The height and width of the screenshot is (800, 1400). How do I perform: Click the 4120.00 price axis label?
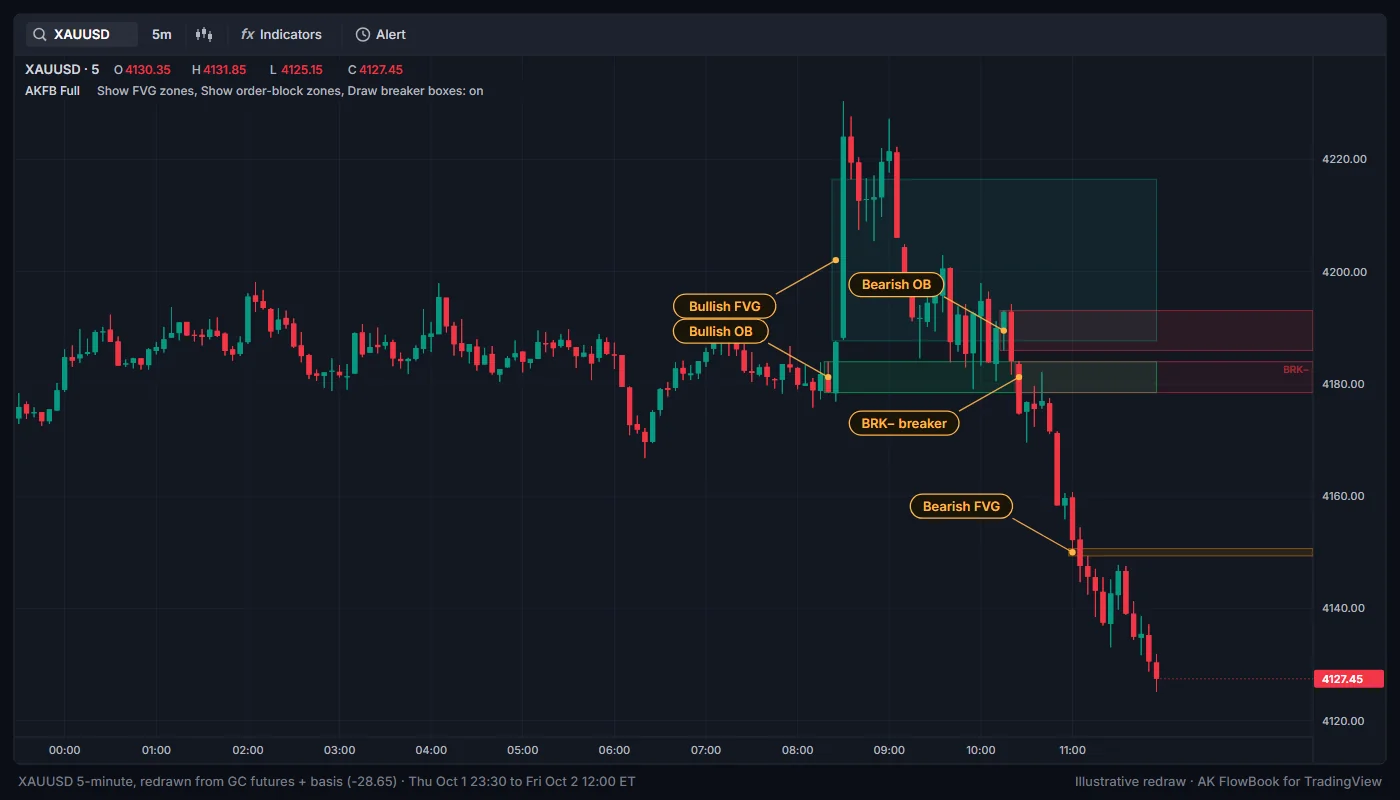pos(1344,720)
